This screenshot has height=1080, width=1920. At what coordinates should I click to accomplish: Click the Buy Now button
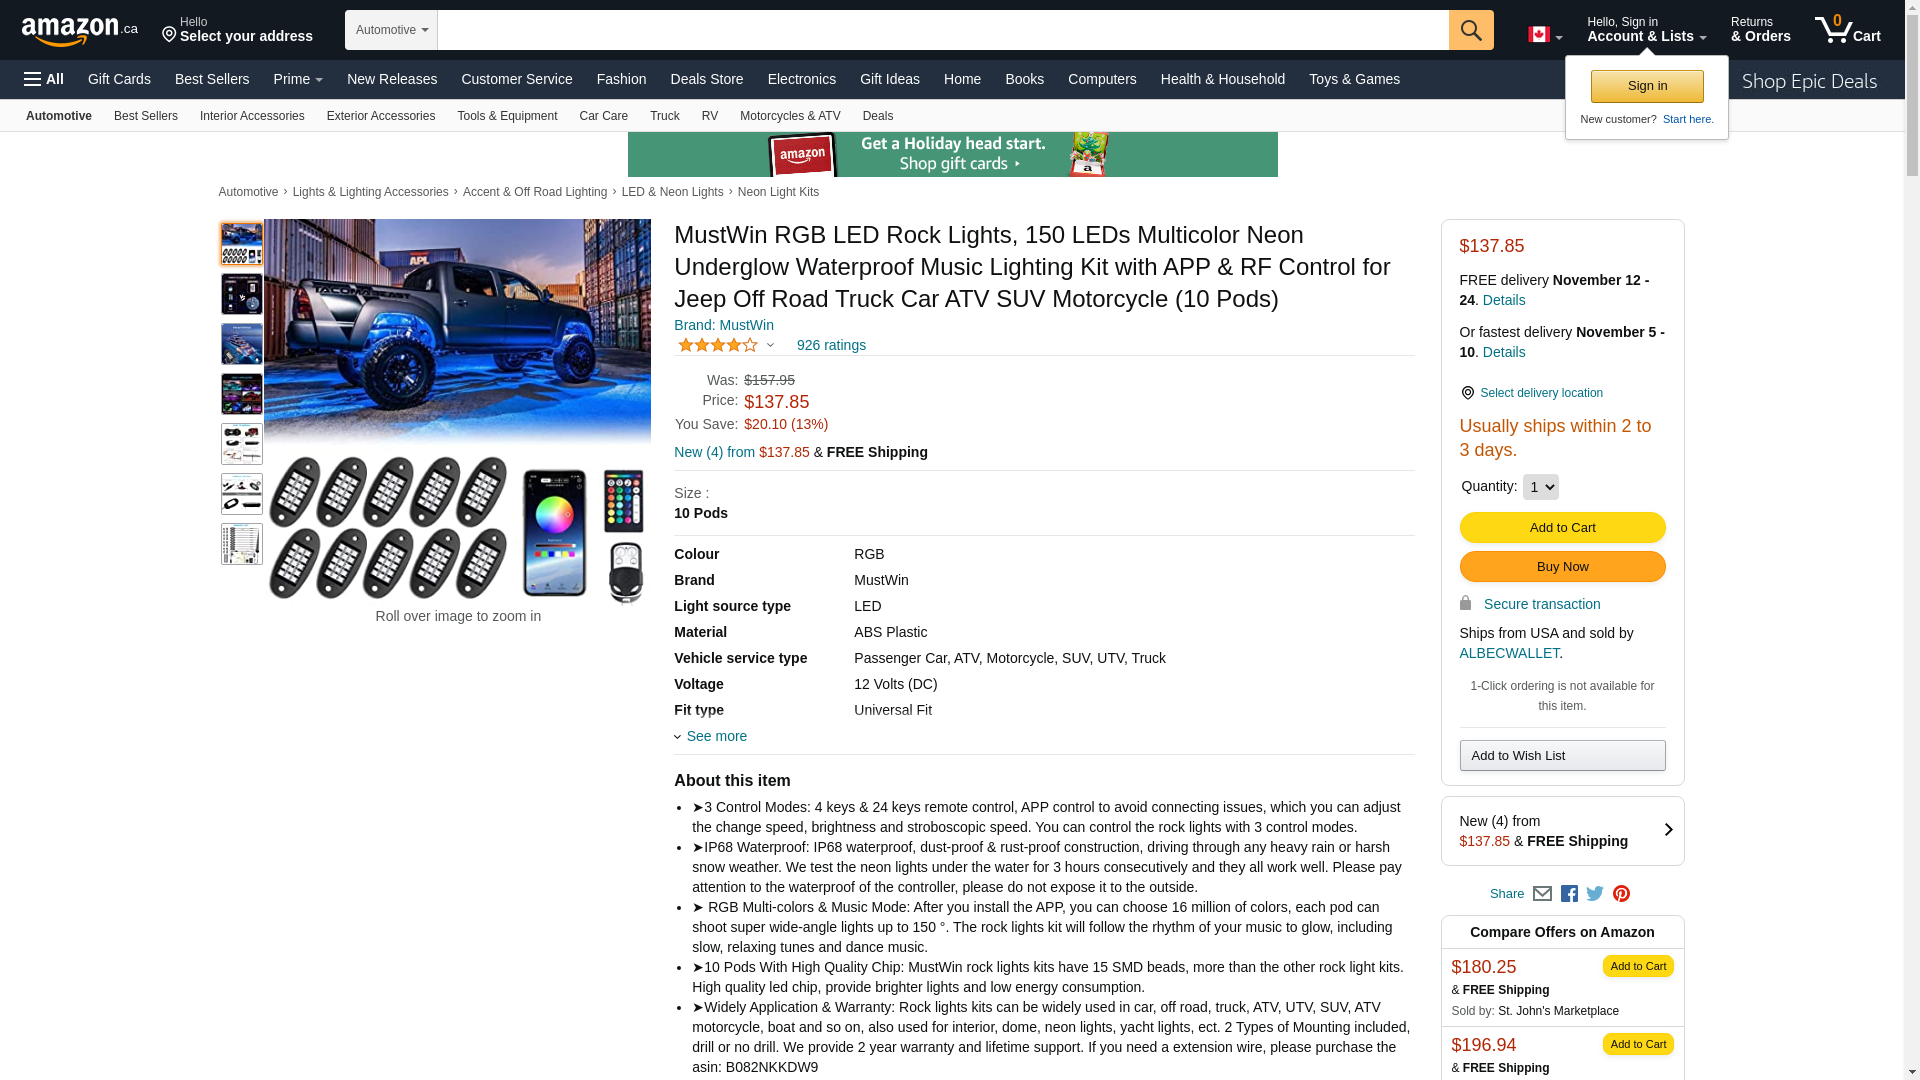tap(1562, 567)
